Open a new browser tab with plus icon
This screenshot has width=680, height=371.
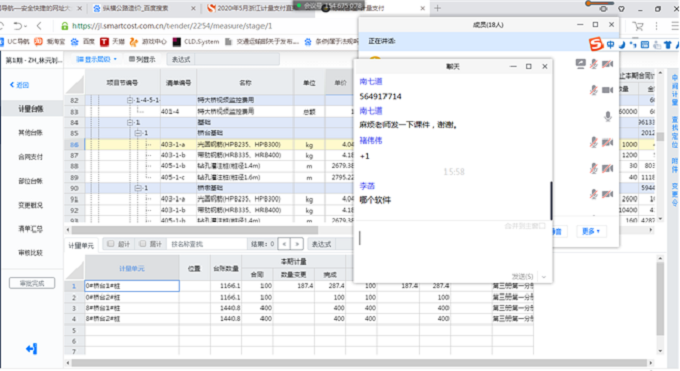click(437, 8)
